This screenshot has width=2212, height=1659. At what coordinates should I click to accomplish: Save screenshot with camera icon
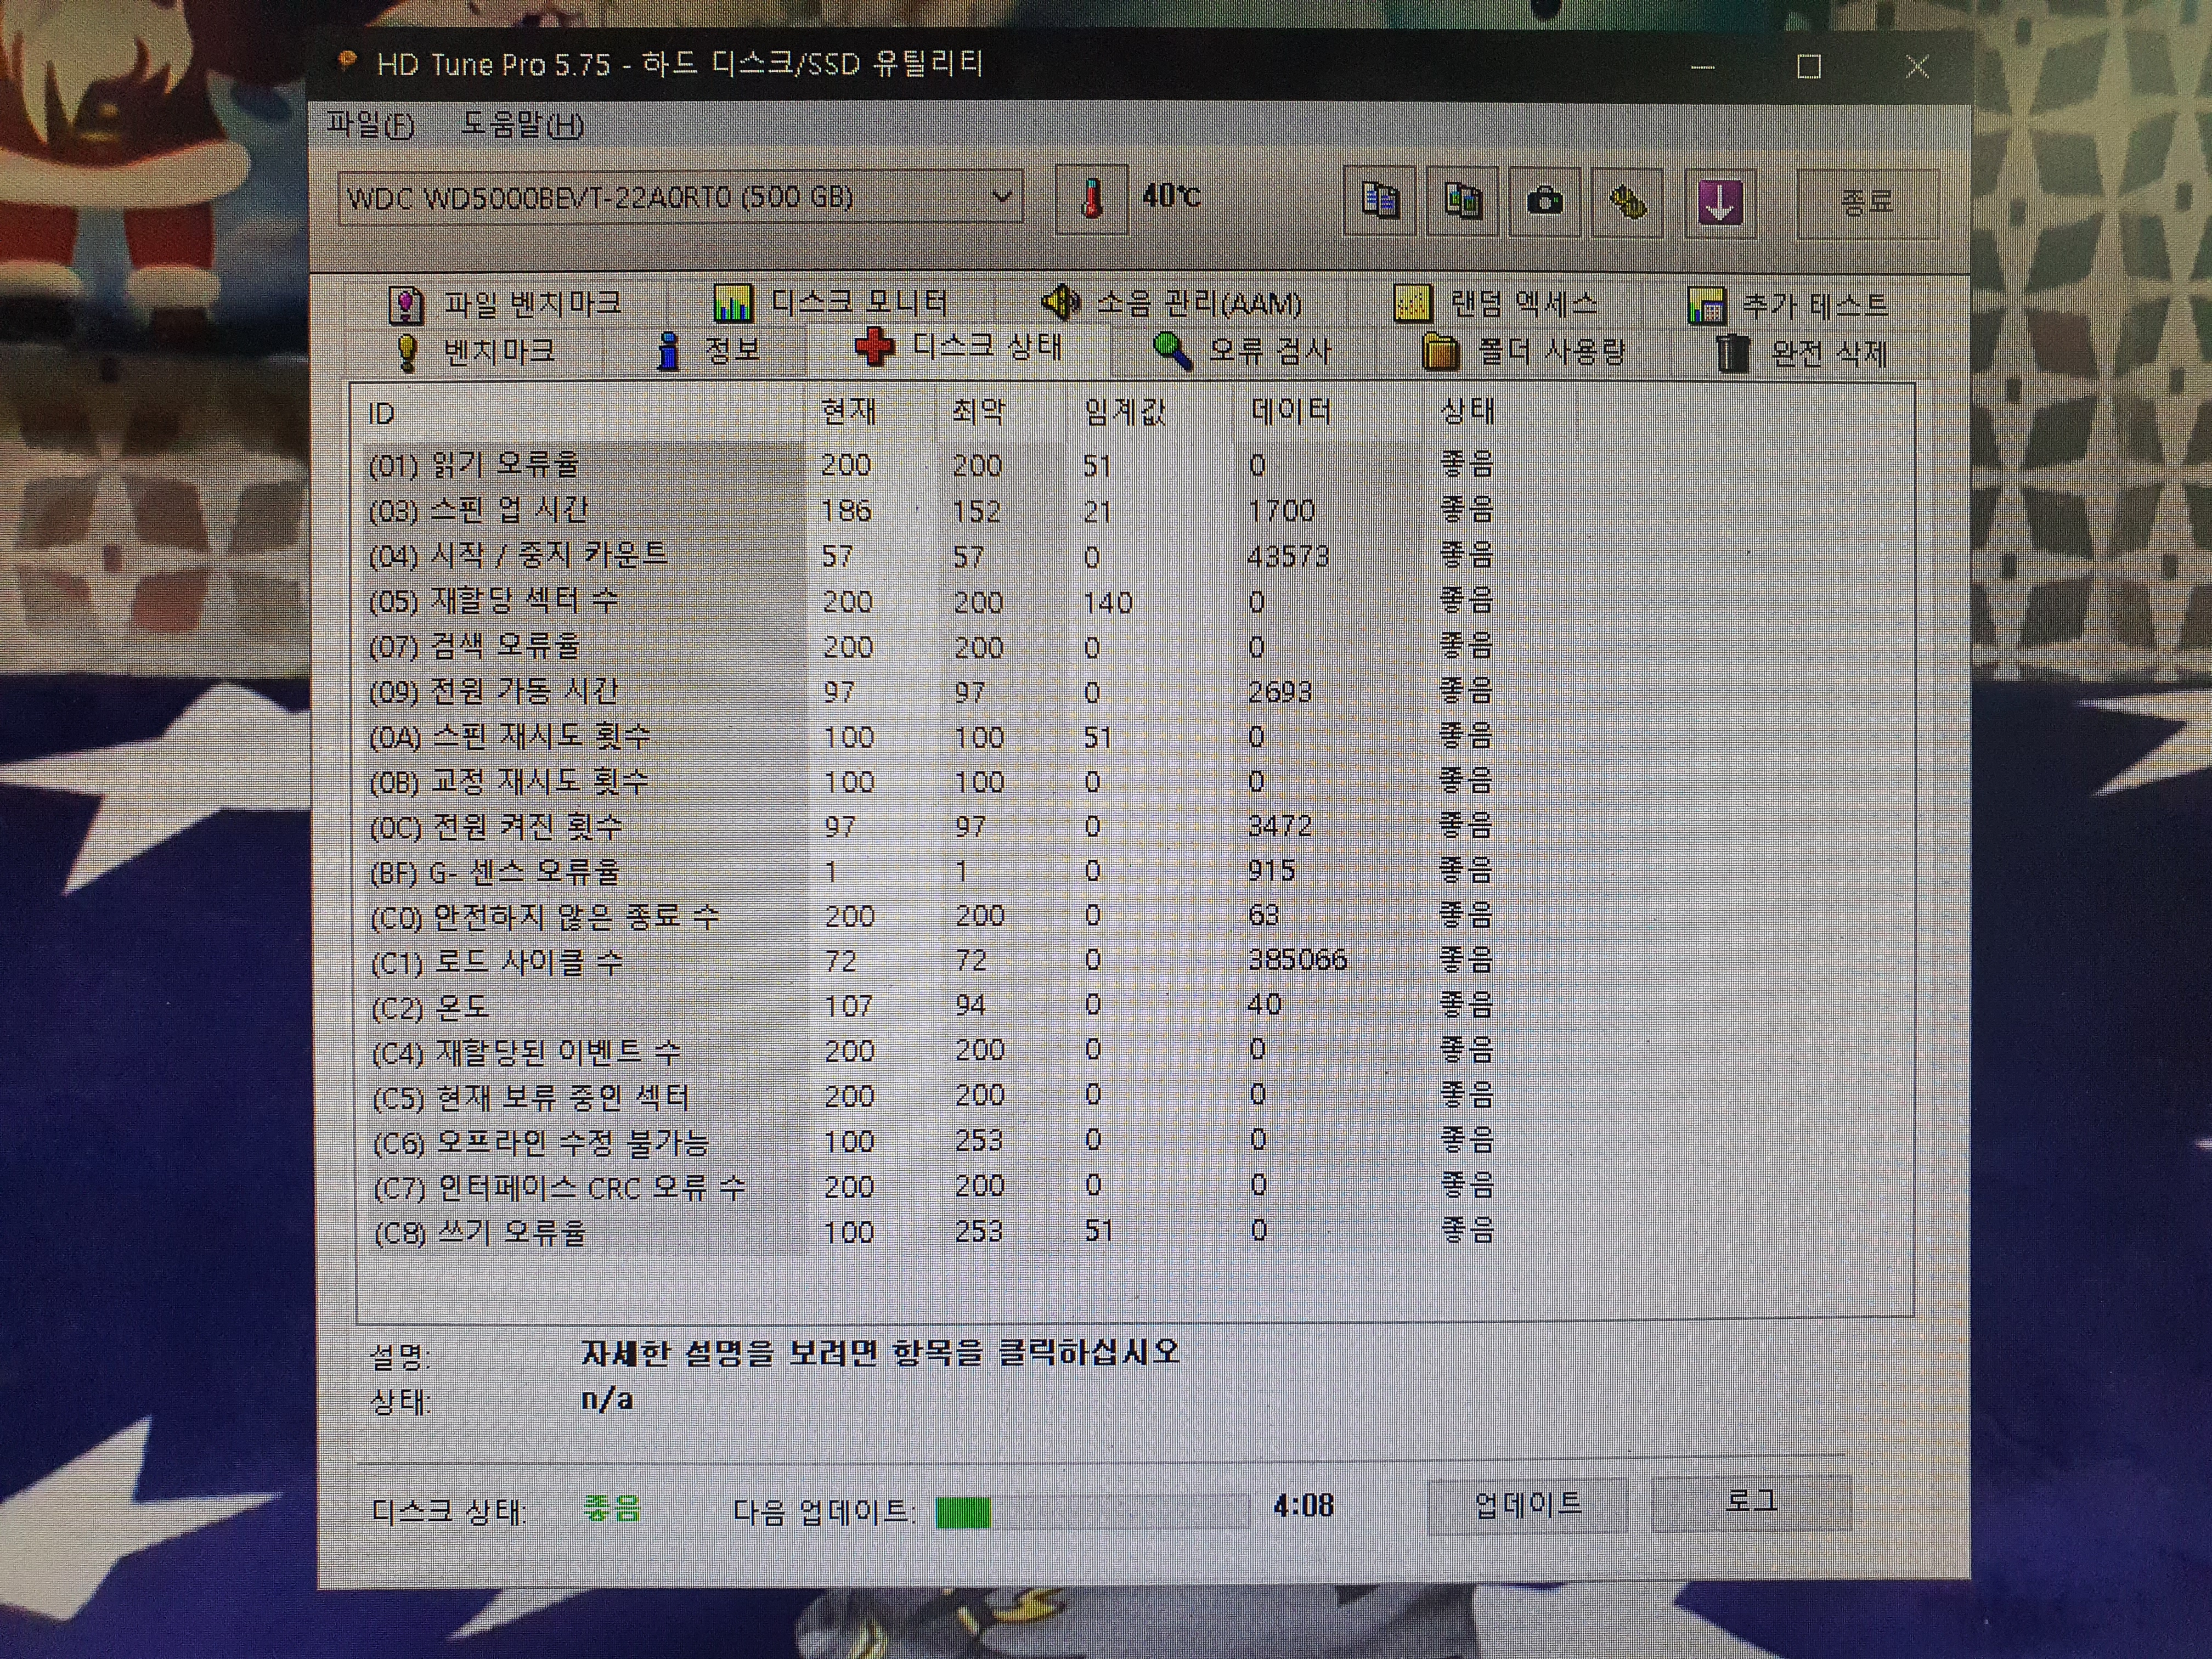coord(1544,201)
